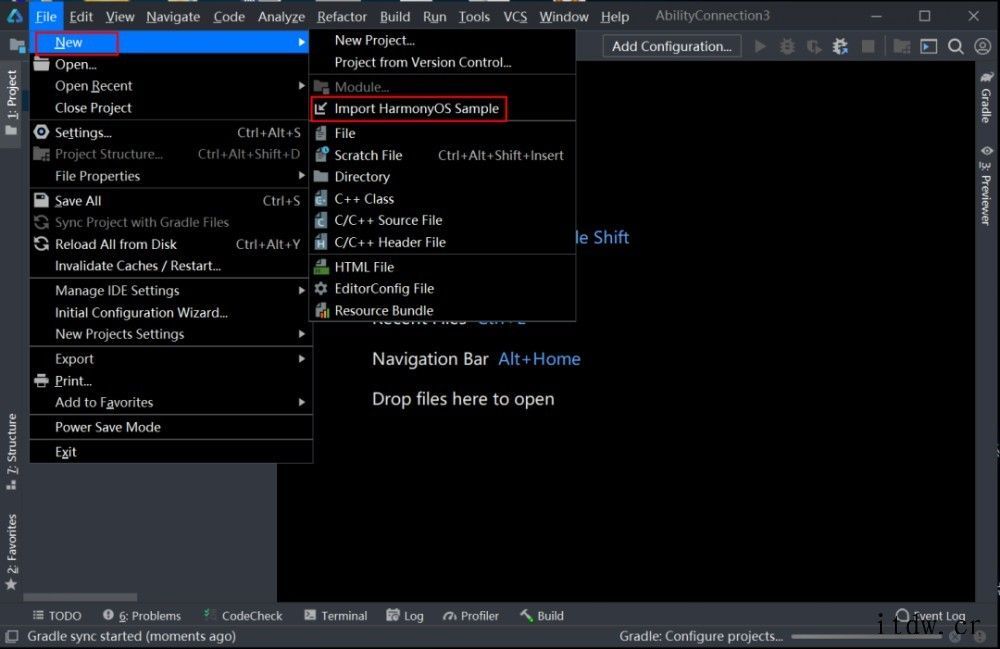Expand the Export submenu
Screen dimensions: 1000x649
171,359
